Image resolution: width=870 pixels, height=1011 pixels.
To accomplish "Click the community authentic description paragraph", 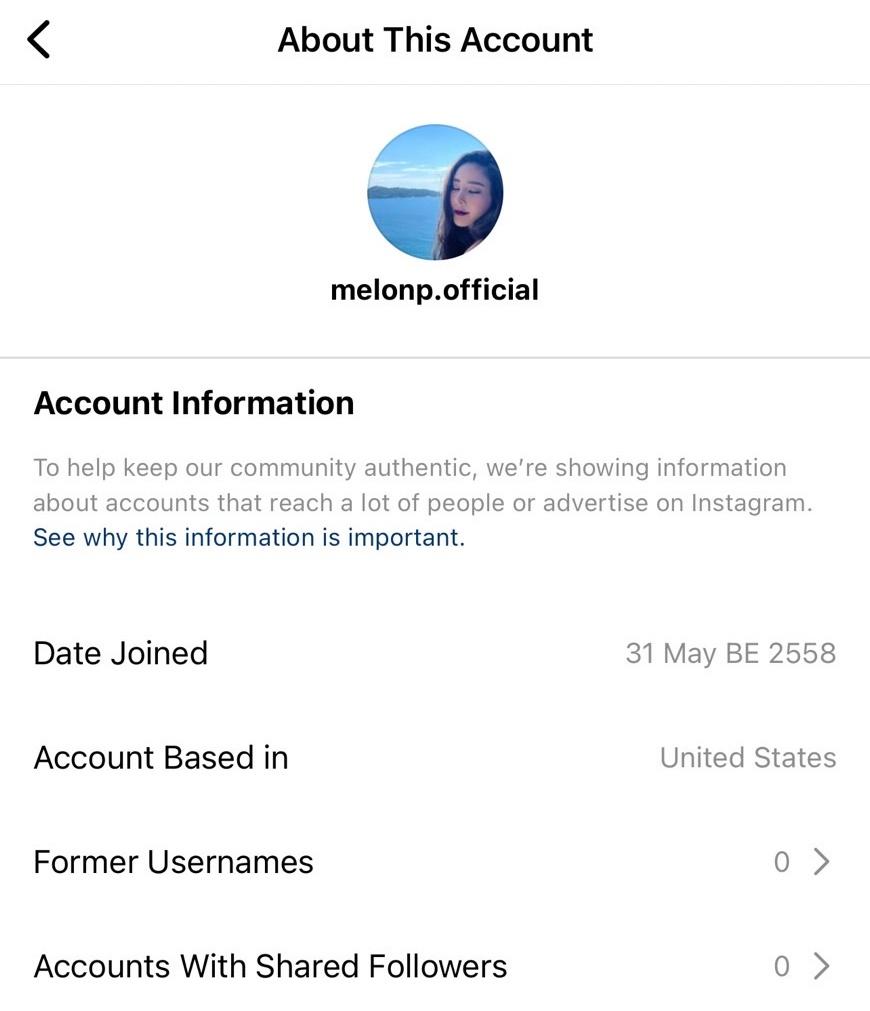I will click(422, 486).
